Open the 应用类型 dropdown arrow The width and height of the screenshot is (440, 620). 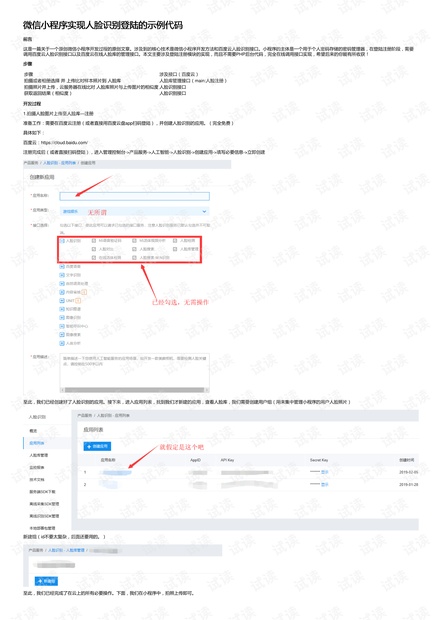point(204,212)
